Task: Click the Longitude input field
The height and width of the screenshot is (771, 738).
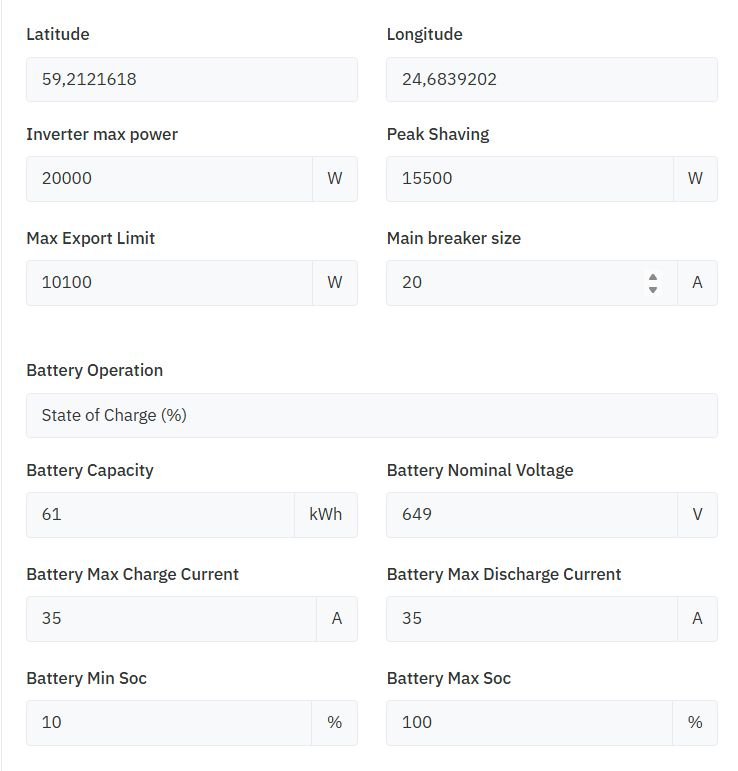Action: [x=552, y=80]
